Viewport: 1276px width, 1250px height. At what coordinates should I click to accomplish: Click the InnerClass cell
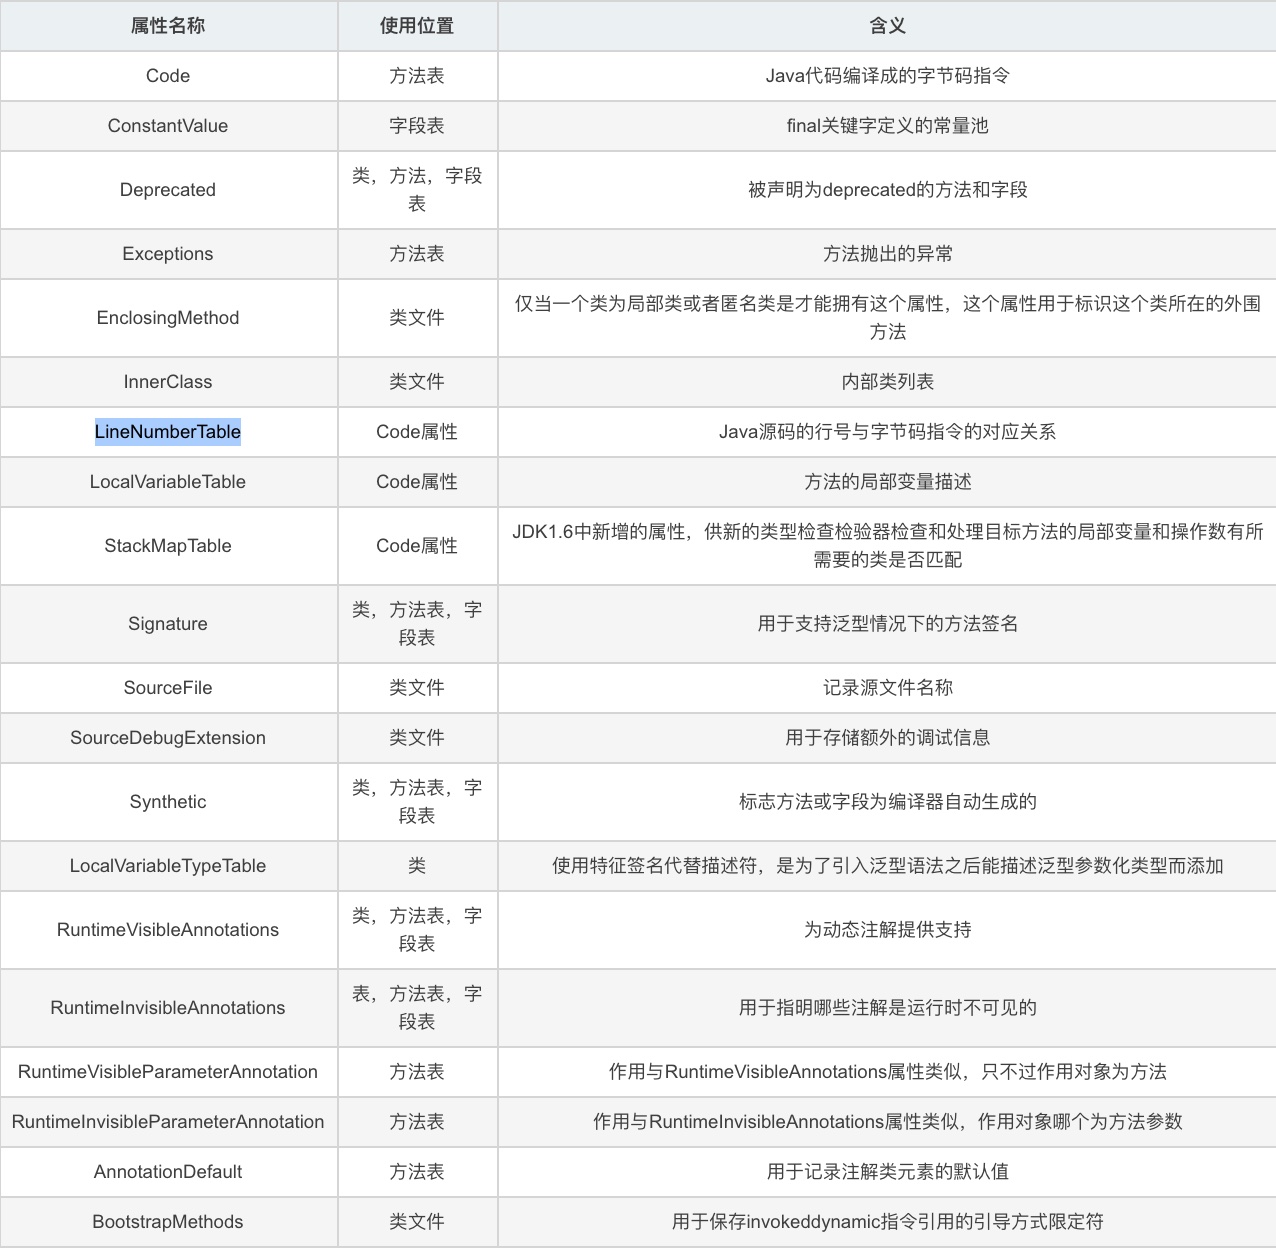(x=168, y=382)
